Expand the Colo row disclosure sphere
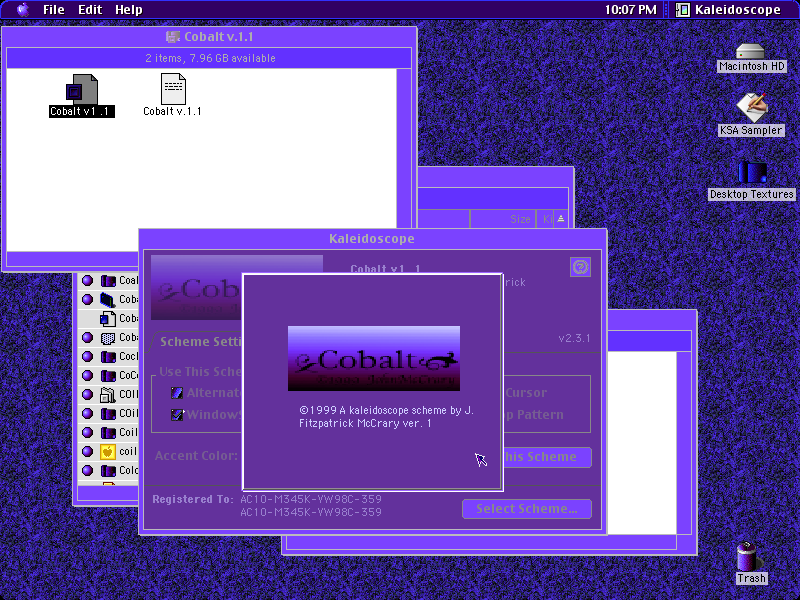Screen dimensions: 800x600 87,470
